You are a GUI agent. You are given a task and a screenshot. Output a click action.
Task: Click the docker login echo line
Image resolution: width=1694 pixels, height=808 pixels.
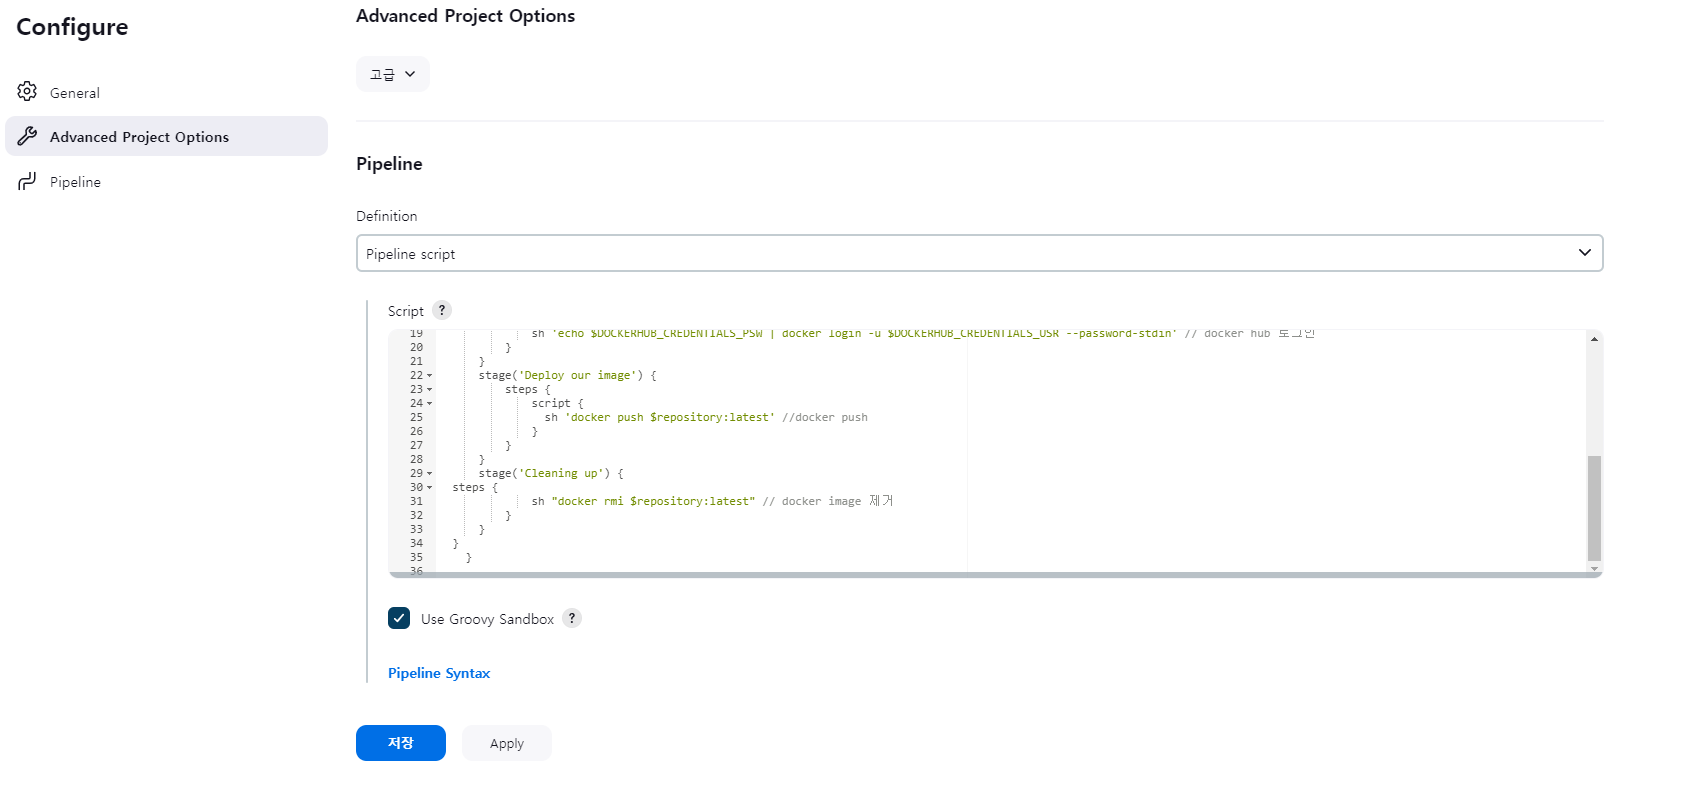click(923, 334)
